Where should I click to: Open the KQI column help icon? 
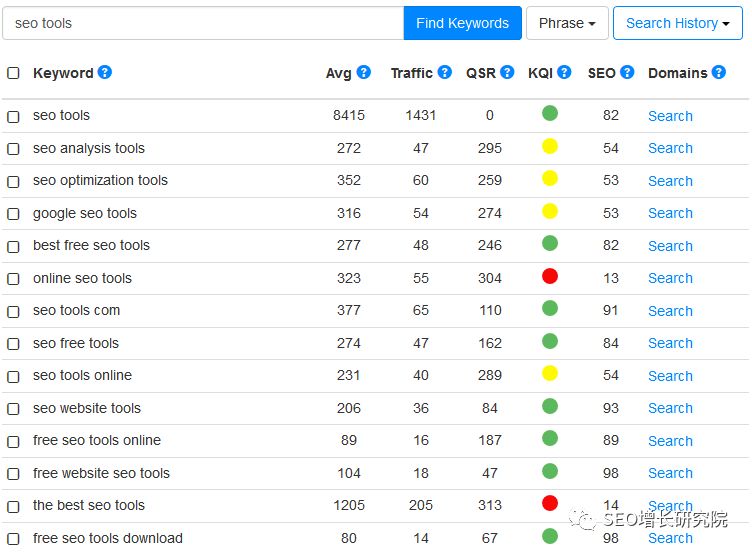click(x=564, y=72)
